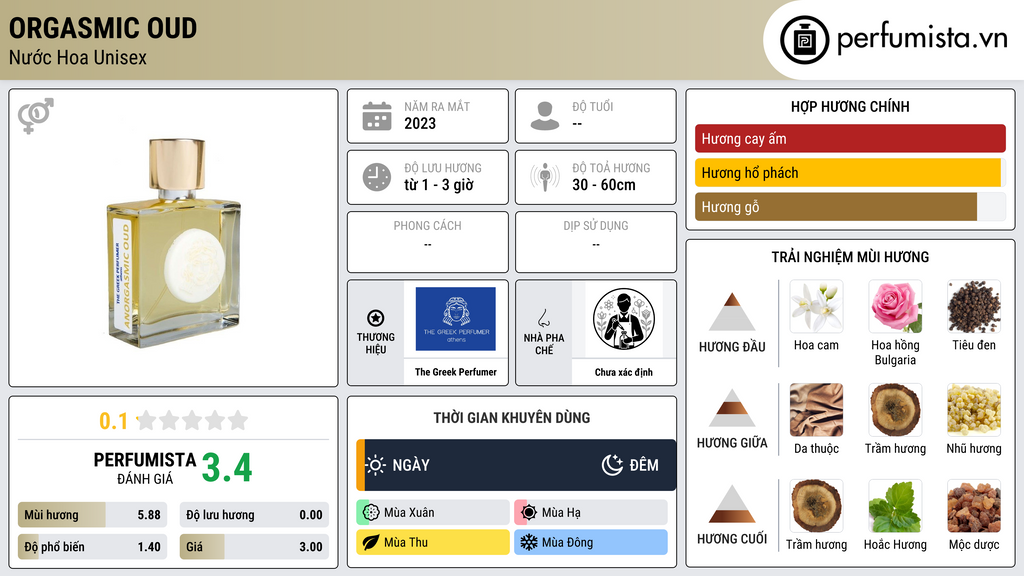The image size is (1024, 576).
Task: Click the release year value 2023
Action: (x=420, y=123)
